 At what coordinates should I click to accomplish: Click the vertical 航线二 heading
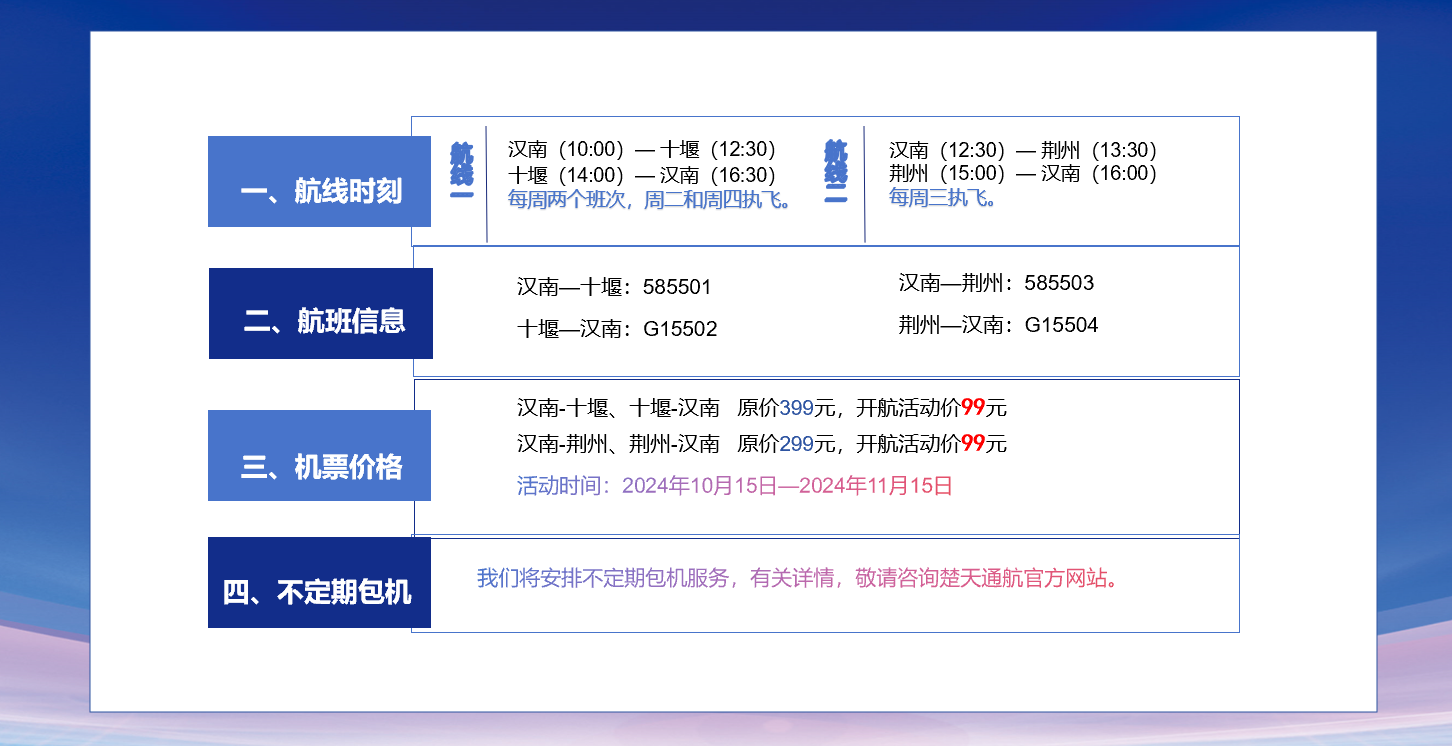click(x=836, y=172)
